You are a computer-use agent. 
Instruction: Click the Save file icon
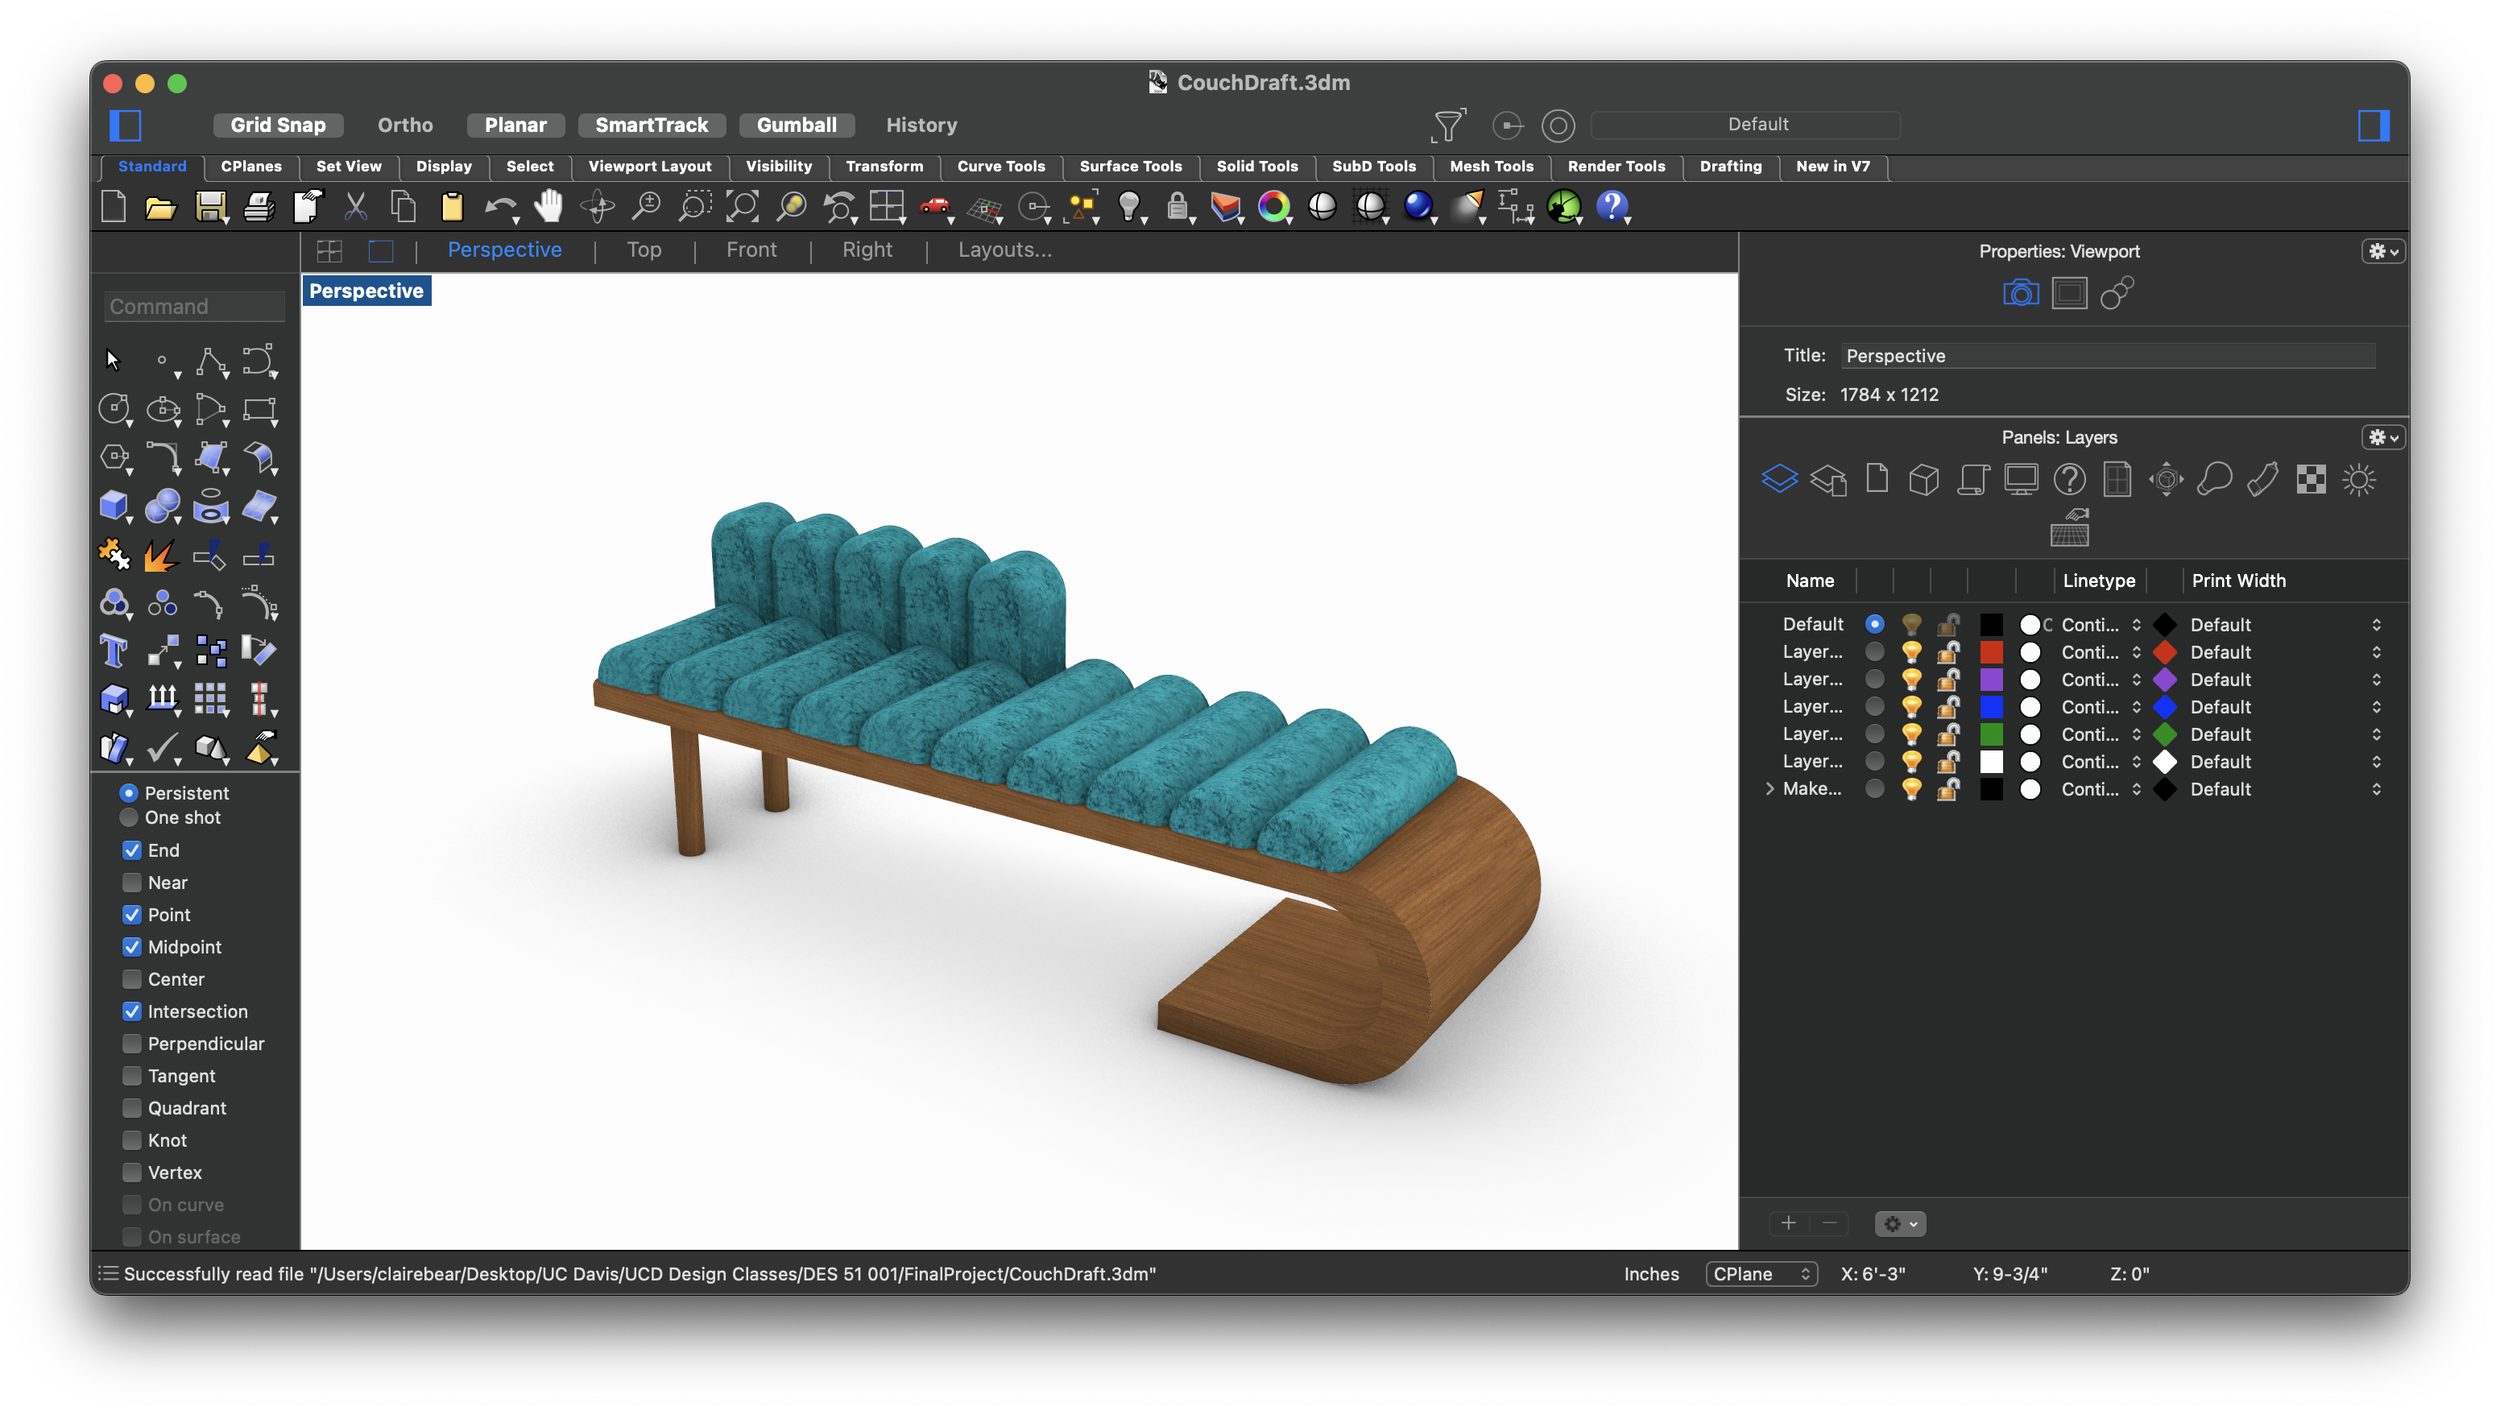(210, 207)
